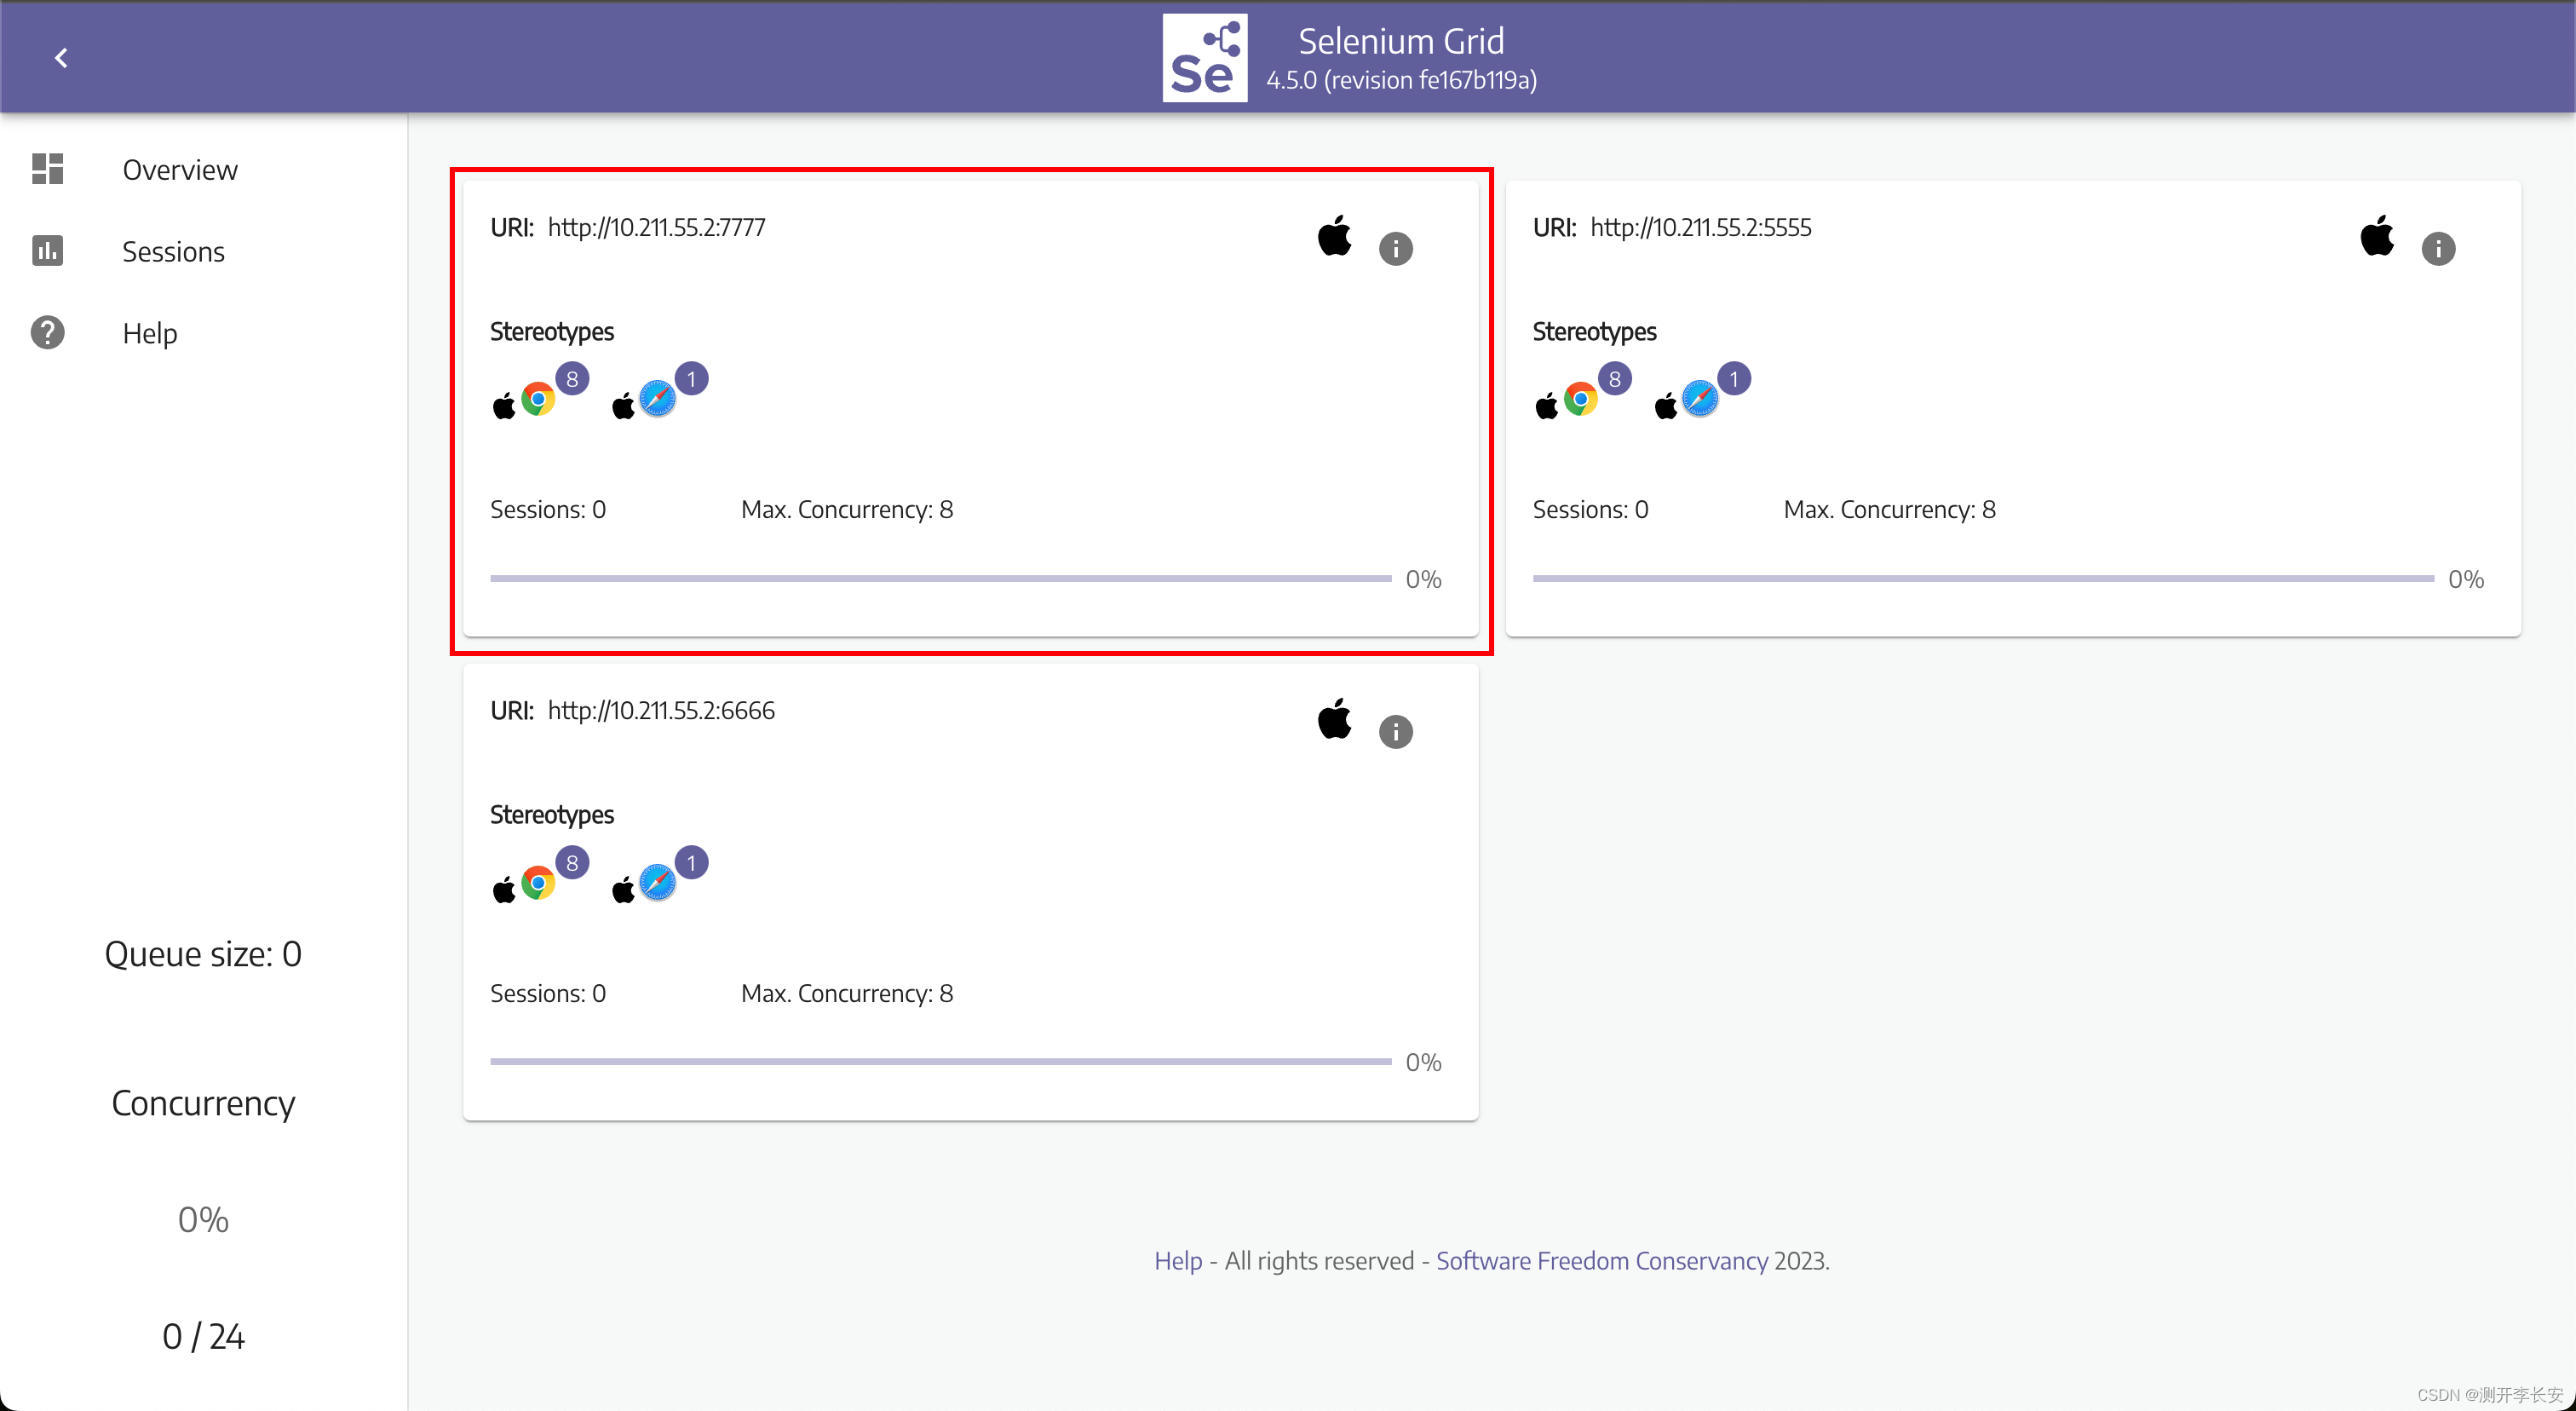Screen dimensions: 2576x1411
Task: Open the Software Freedom Conservancy link
Action: tap(1602, 1261)
